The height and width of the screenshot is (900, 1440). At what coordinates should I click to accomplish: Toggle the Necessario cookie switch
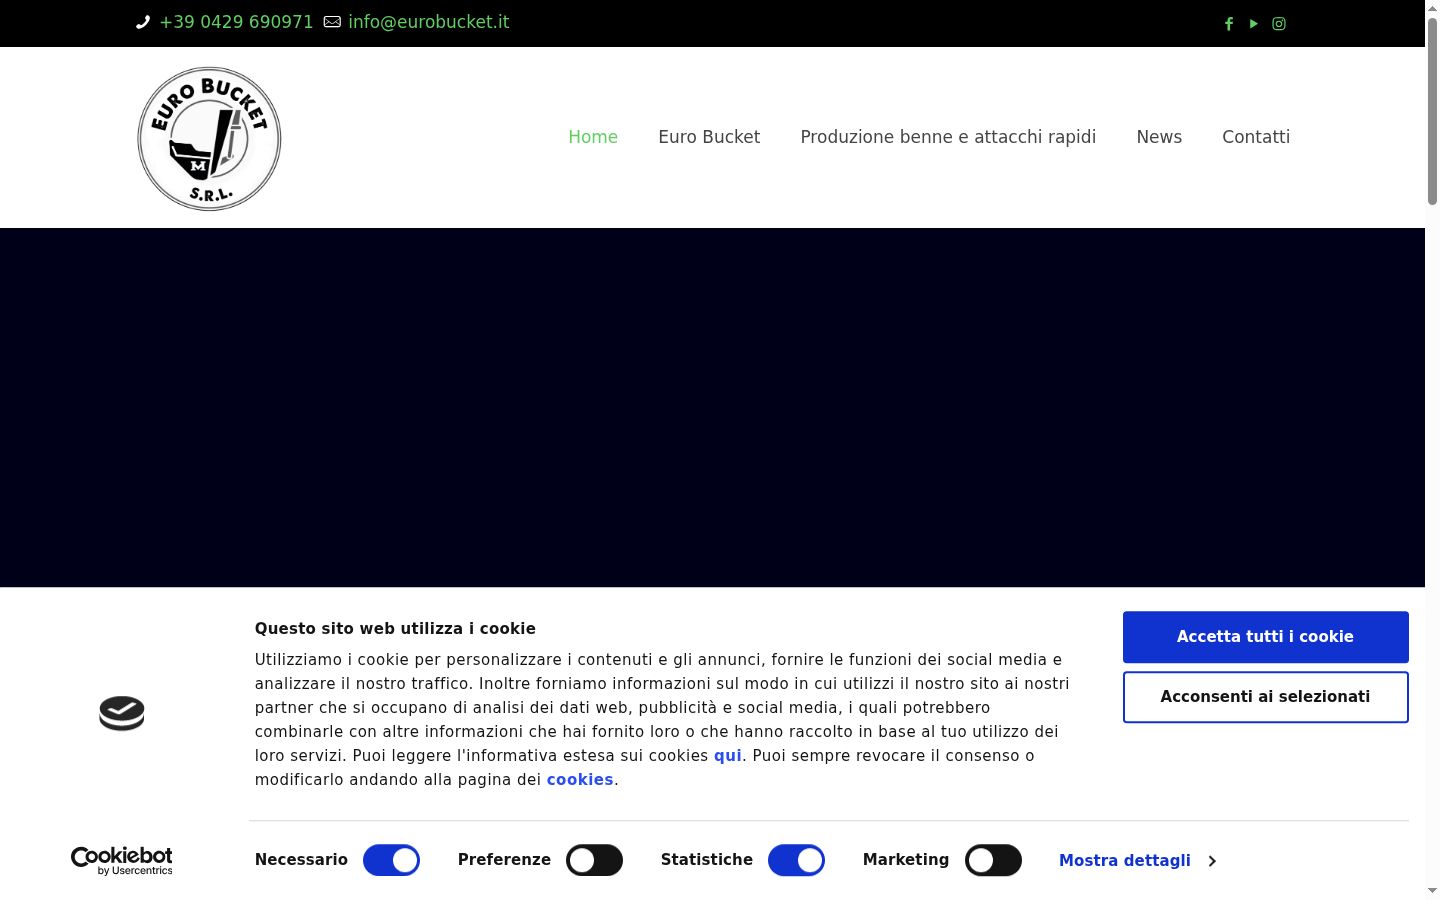point(391,860)
